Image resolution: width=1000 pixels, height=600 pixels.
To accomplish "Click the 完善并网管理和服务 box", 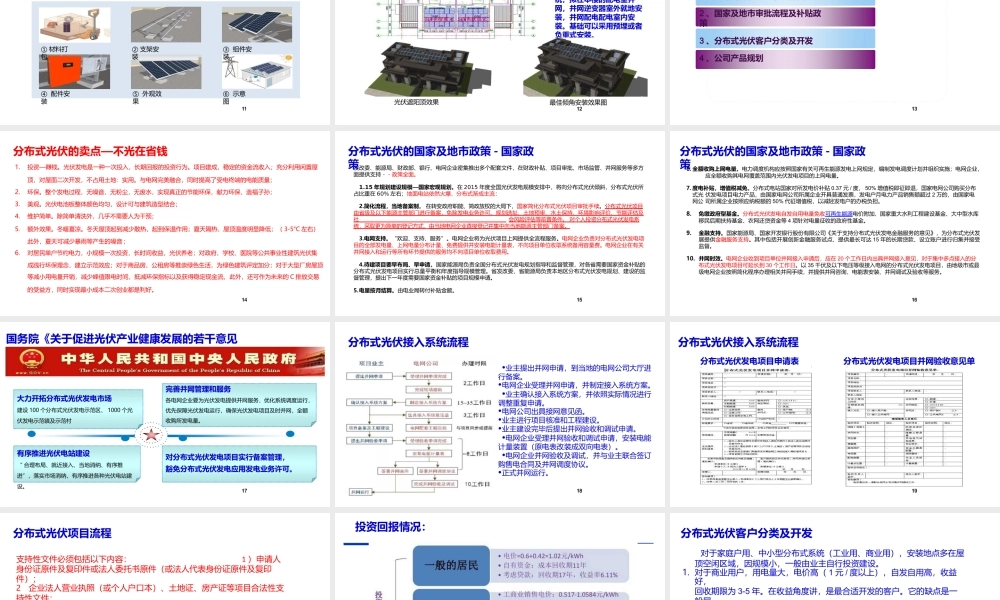I will coord(239,404).
